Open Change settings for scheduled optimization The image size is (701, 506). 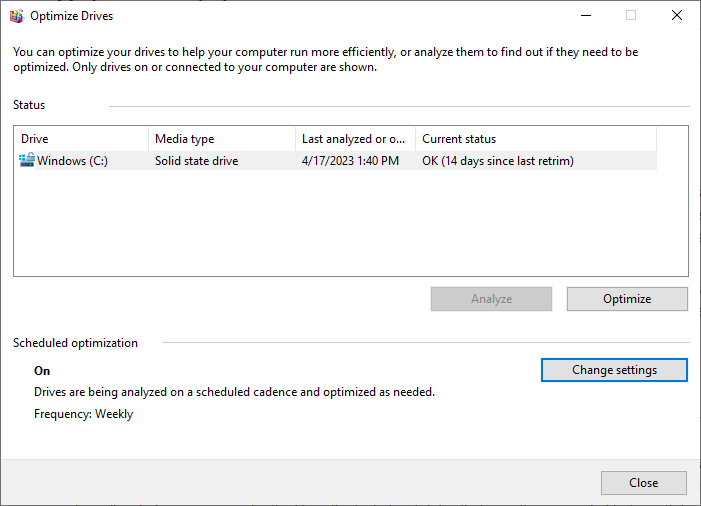point(614,370)
